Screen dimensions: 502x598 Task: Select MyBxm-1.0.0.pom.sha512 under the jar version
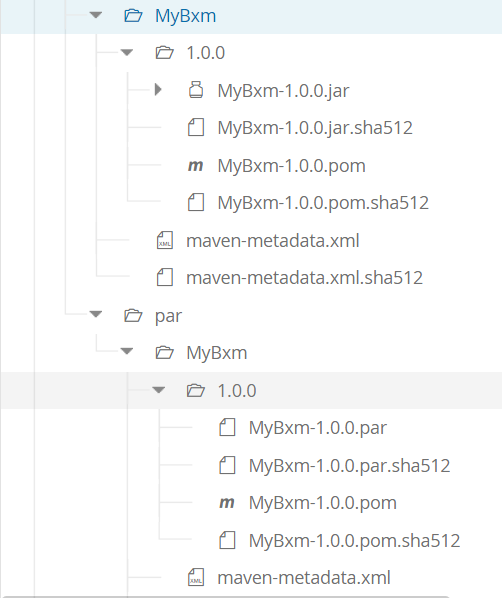point(323,203)
